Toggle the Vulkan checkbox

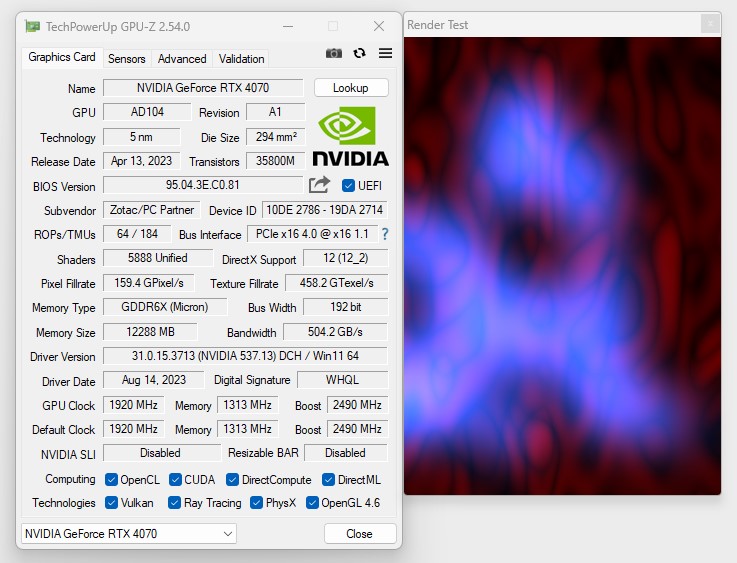tap(111, 502)
